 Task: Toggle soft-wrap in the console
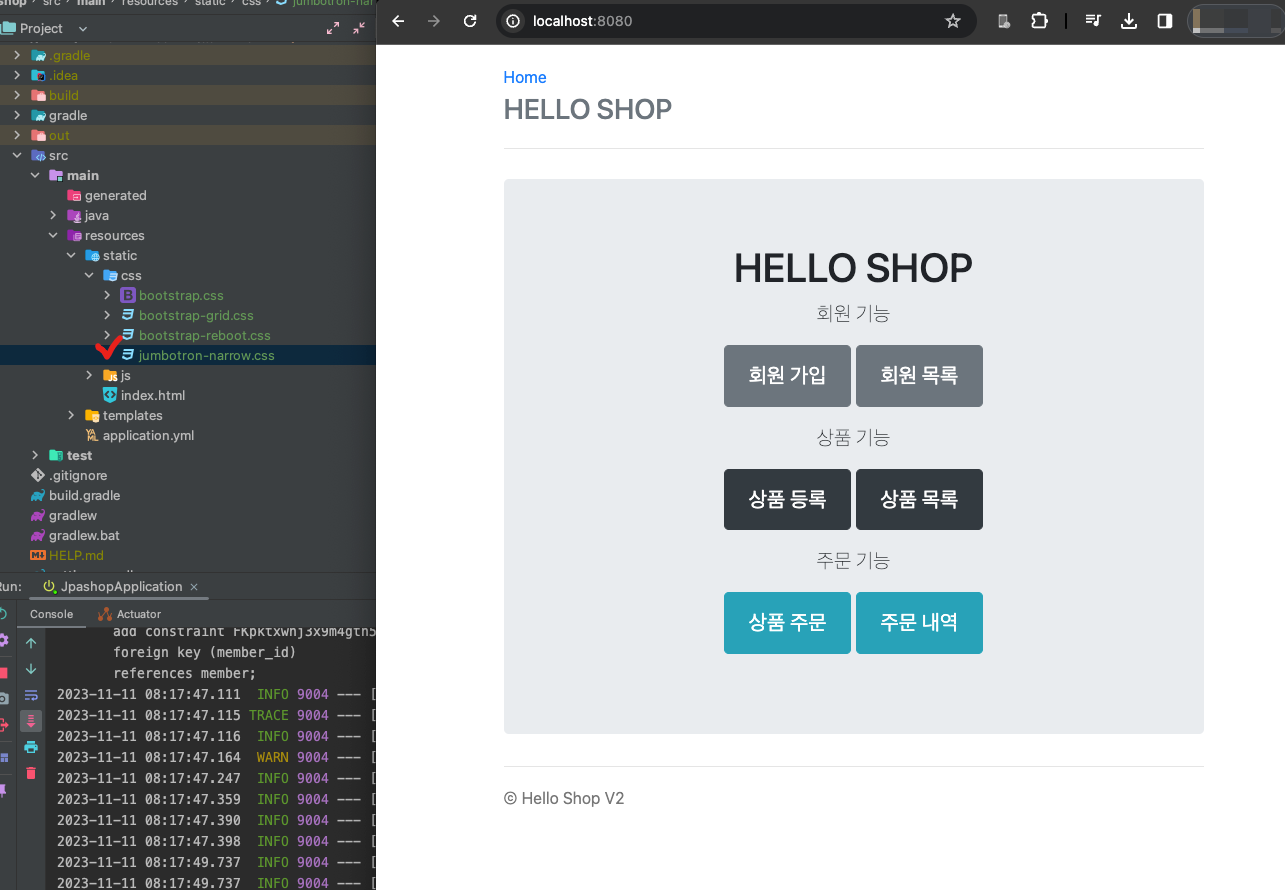[31, 695]
